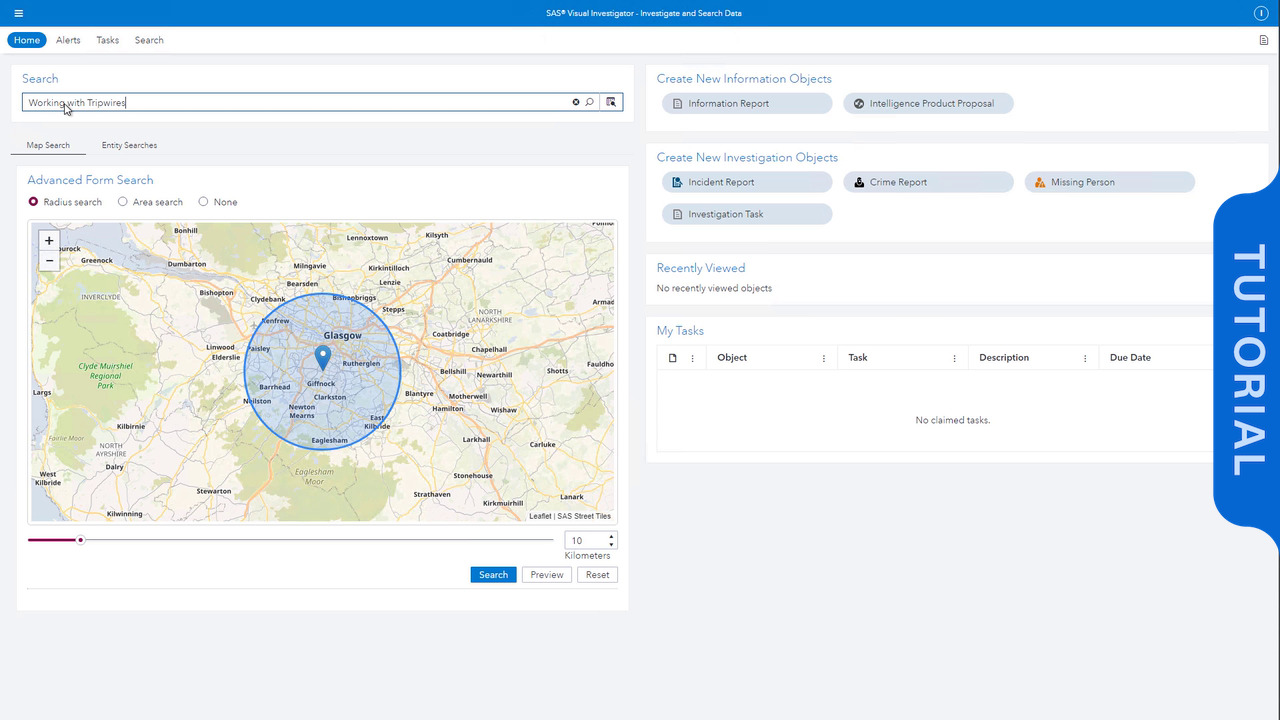Click the radius kilometers number field
This screenshot has height=720, width=1280.
coord(586,540)
